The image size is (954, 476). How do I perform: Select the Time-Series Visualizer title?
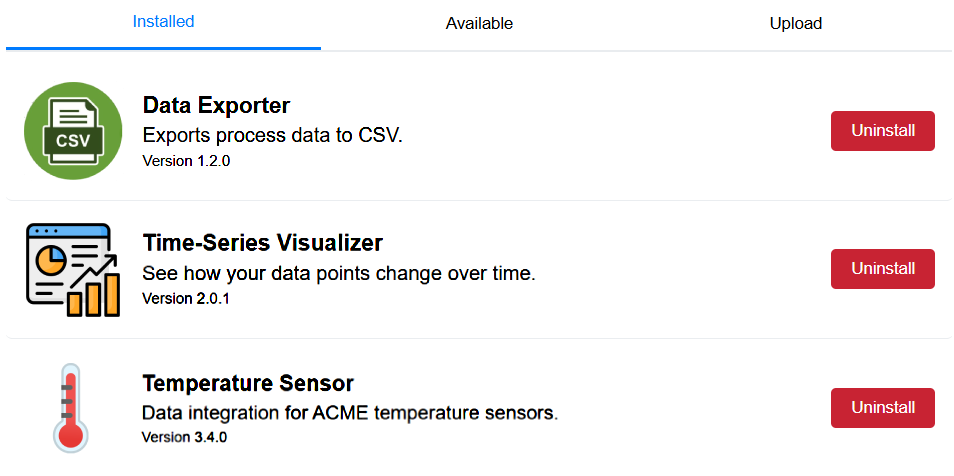point(262,243)
